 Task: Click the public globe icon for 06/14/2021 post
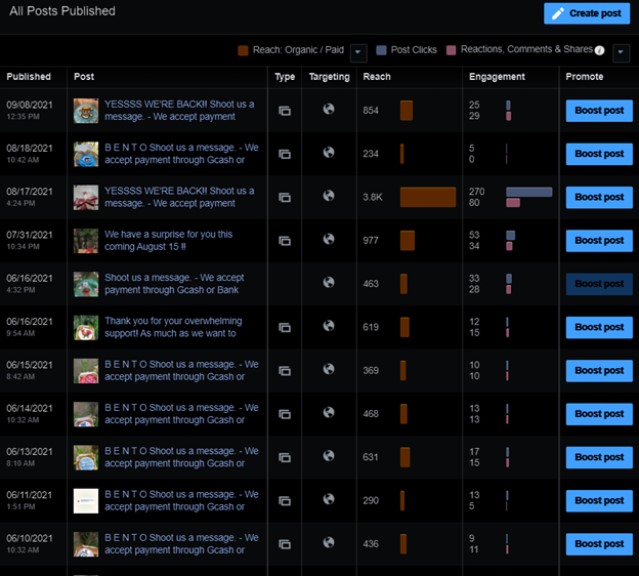coord(328,413)
